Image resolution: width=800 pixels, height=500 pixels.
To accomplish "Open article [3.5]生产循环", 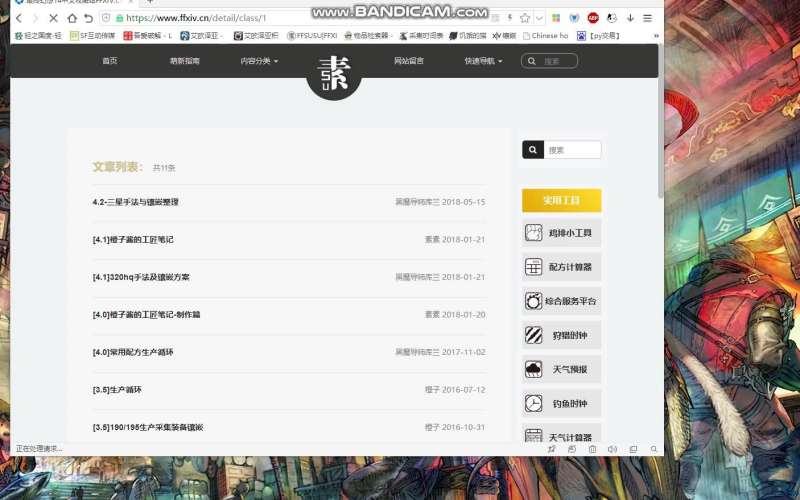I will [x=117, y=390].
